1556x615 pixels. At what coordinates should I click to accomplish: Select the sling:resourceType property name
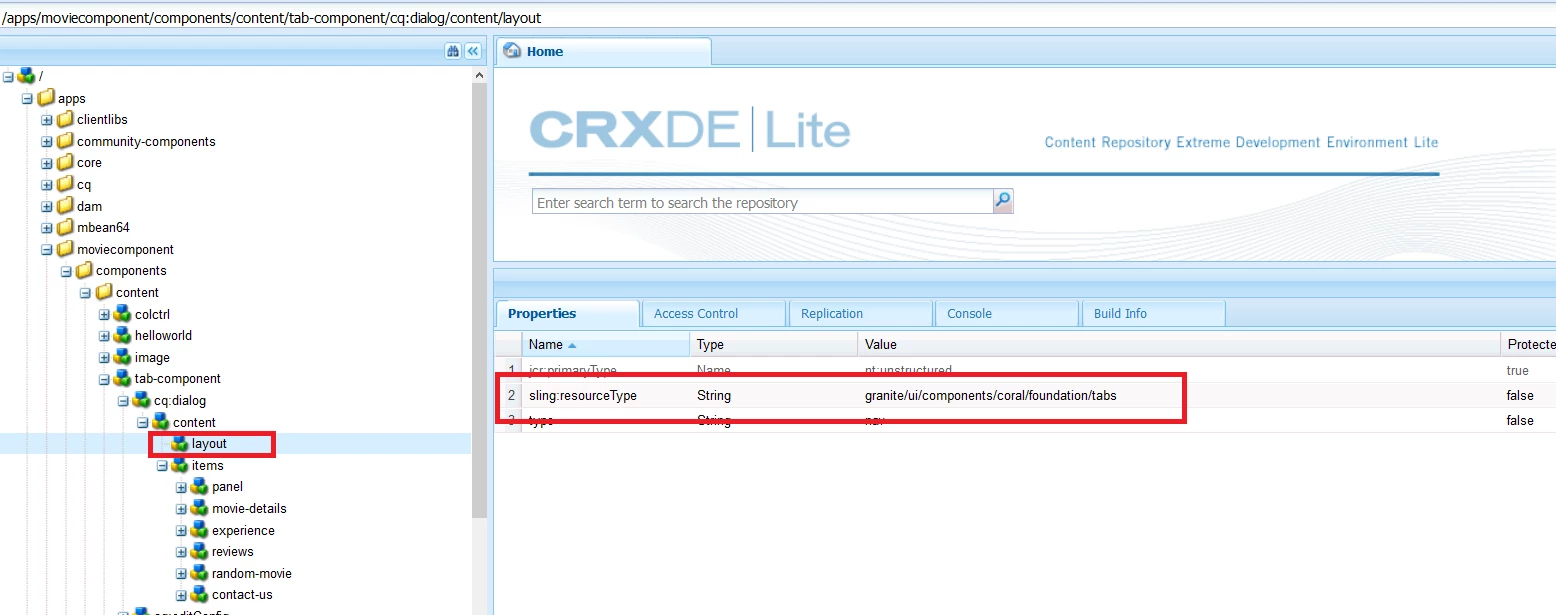point(583,396)
